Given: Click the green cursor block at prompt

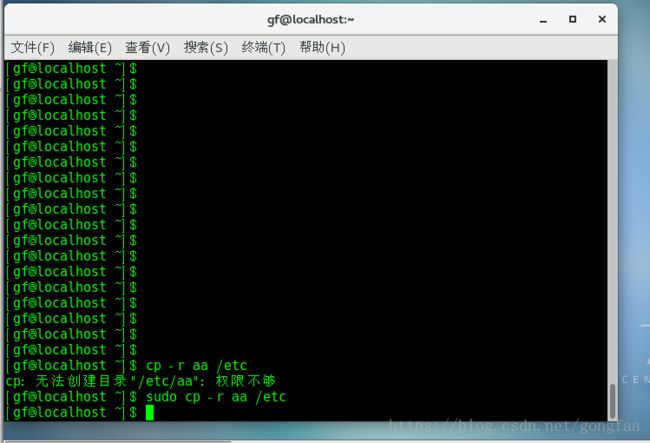Looking at the screenshot, I should [x=150, y=412].
